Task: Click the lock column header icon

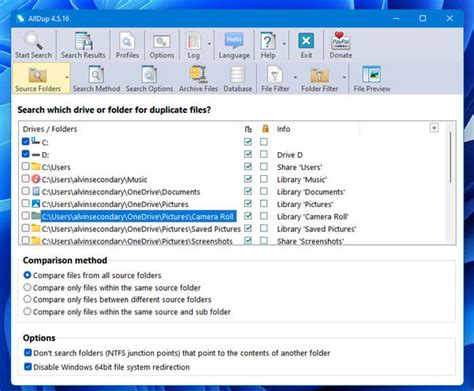Action: pos(265,129)
